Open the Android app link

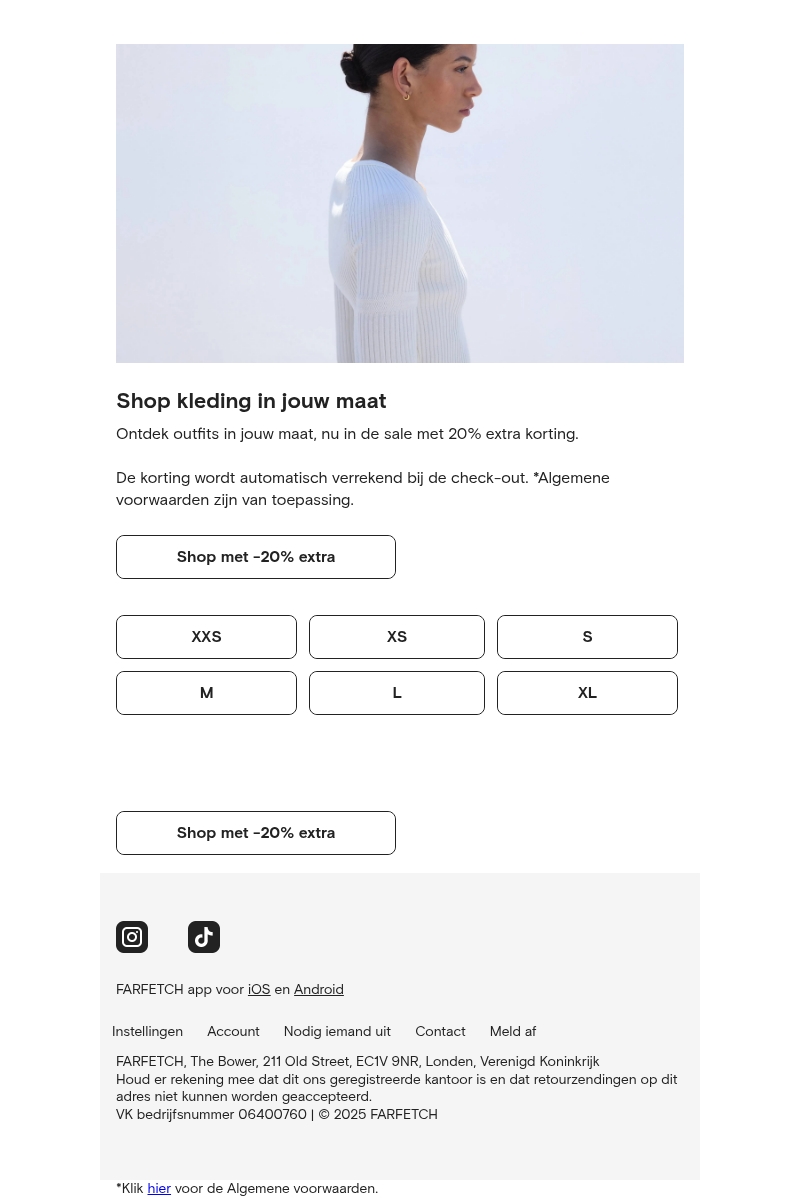318,989
